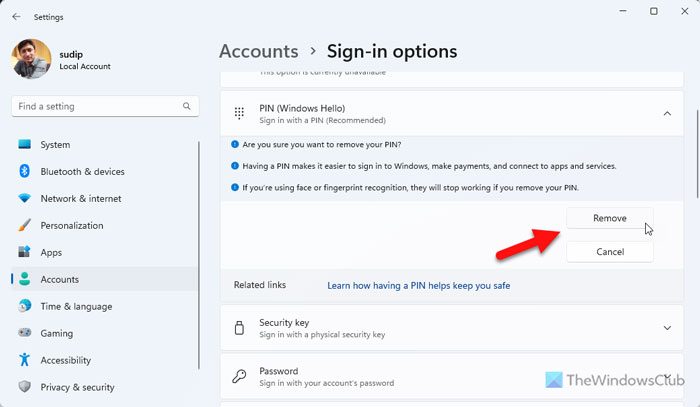The width and height of the screenshot is (700, 407).
Task: Open Bluetooth & devices settings
Action: pyautogui.click(x=82, y=172)
